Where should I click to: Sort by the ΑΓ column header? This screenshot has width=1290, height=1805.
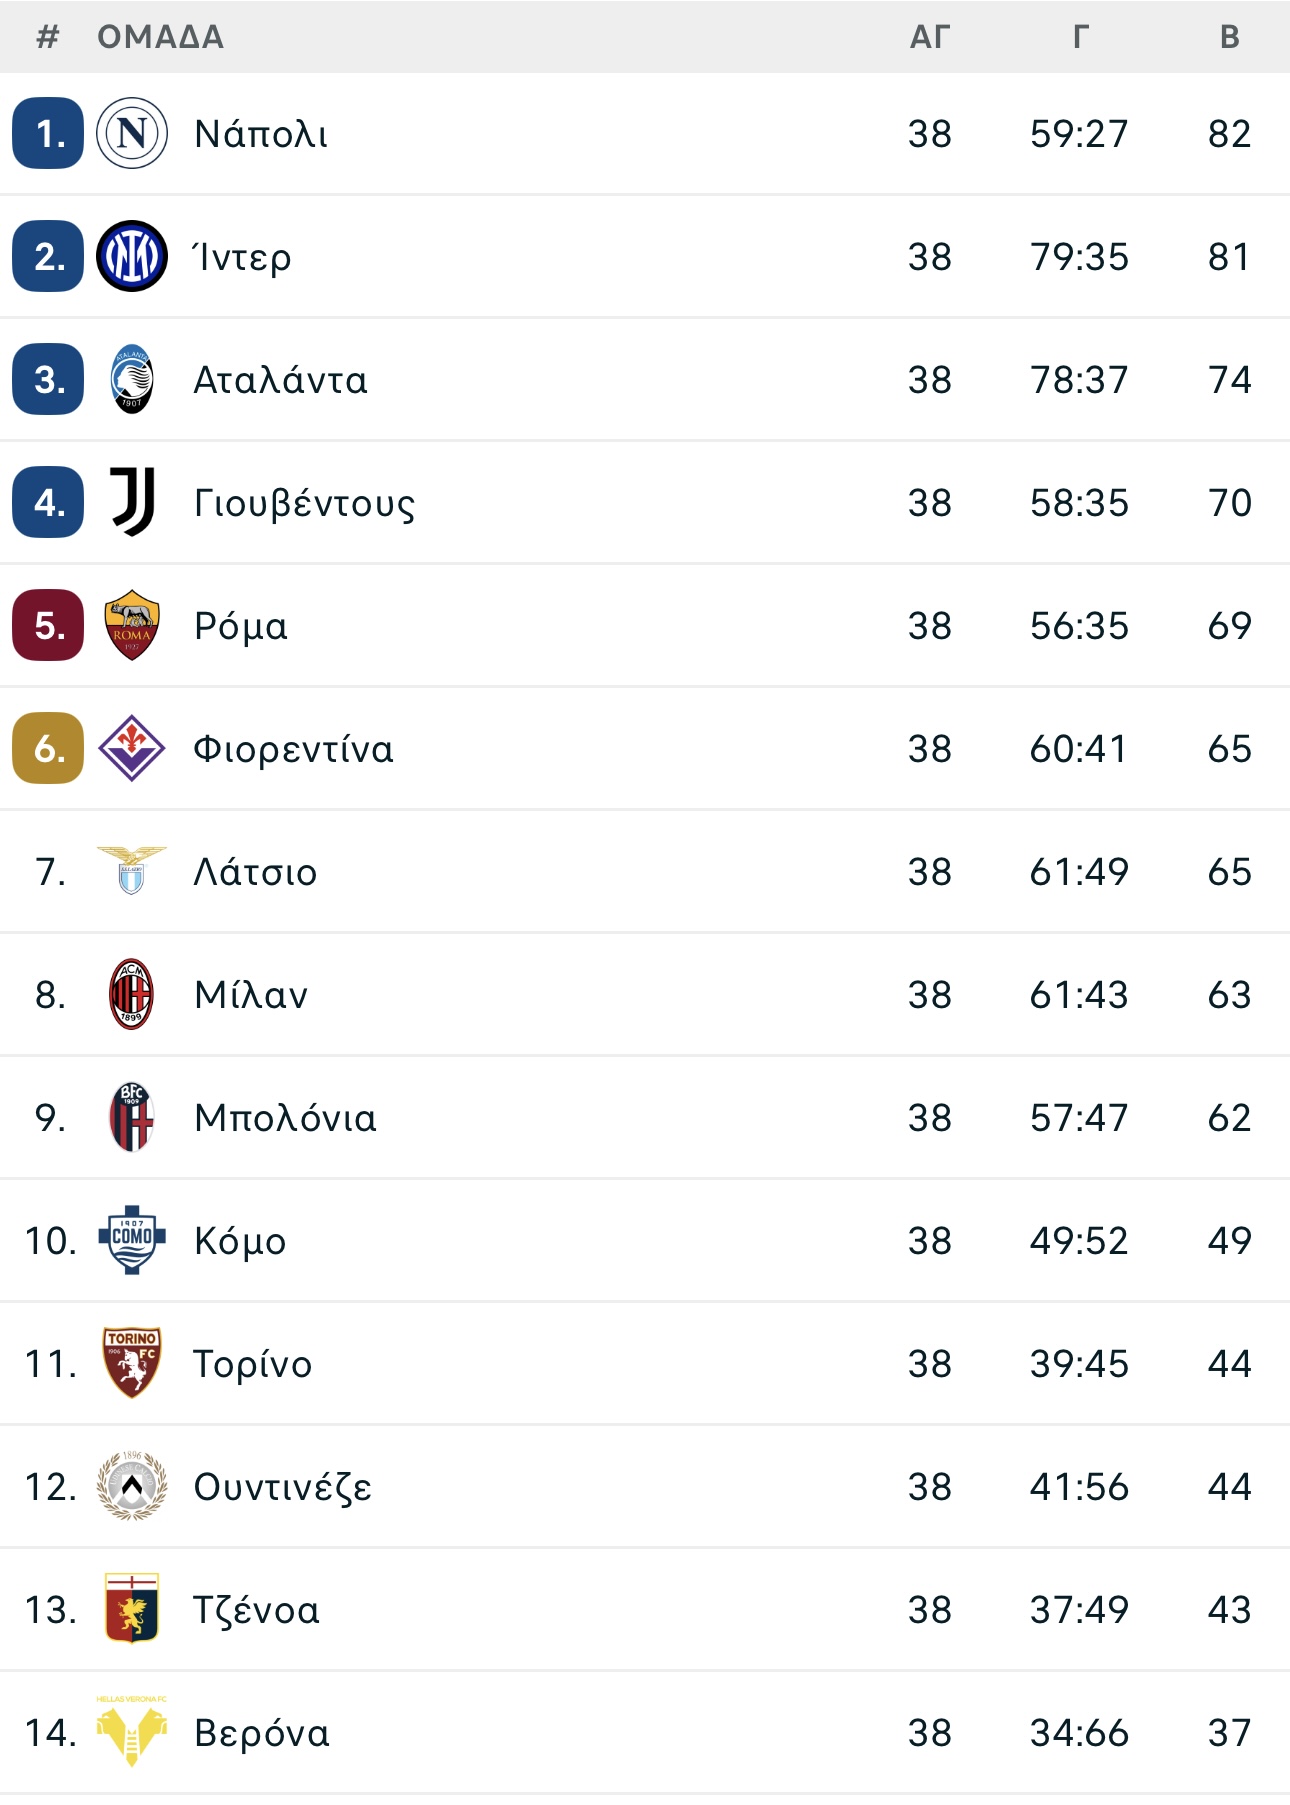click(929, 37)
